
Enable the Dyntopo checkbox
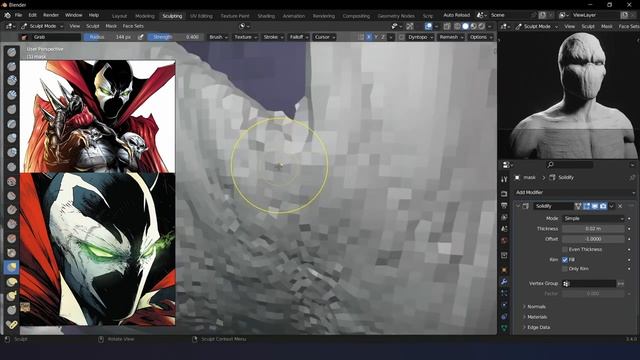402,37
